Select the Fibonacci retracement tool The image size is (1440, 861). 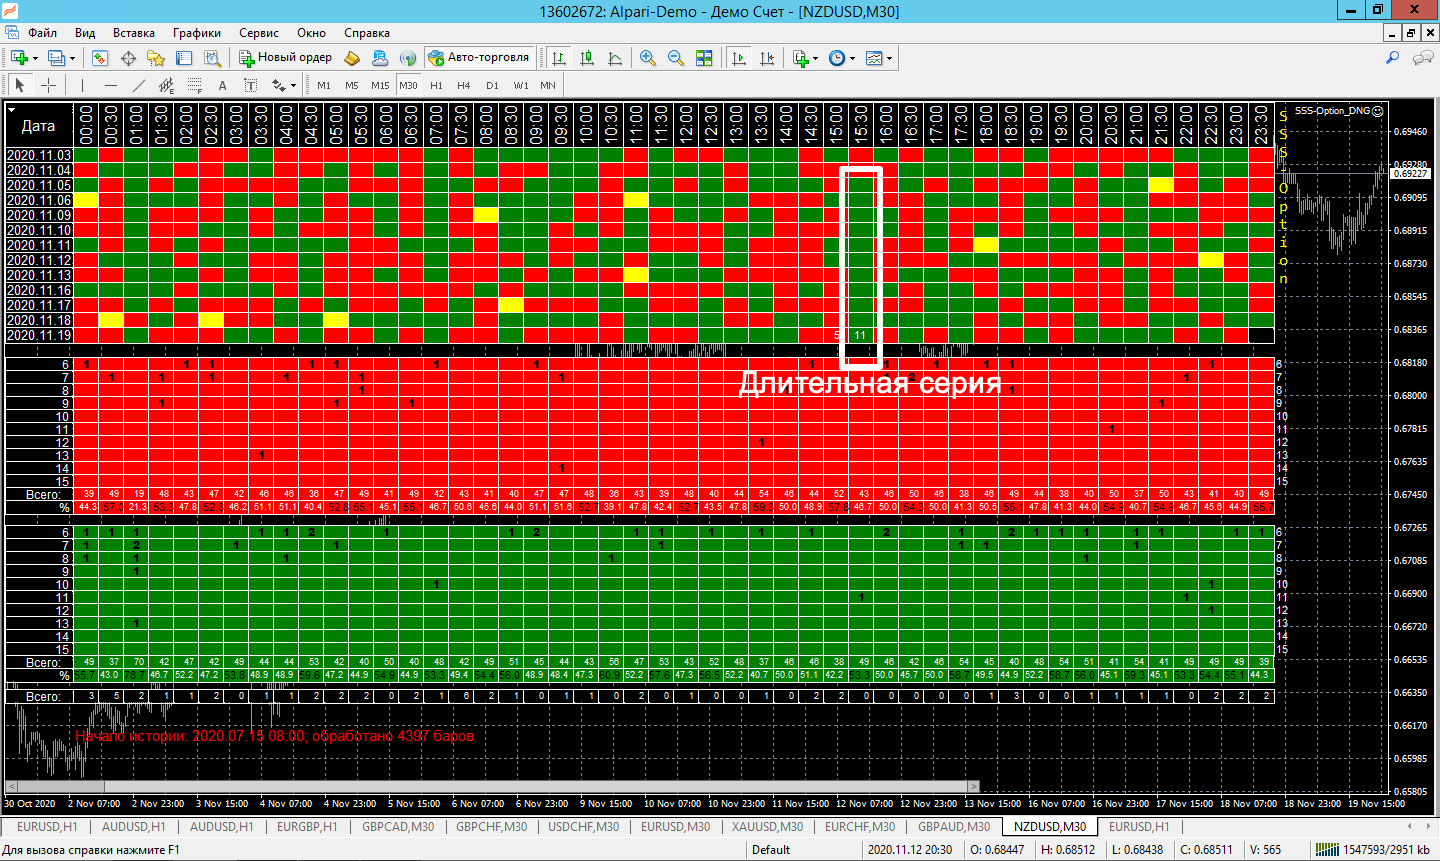coord(195,85)
